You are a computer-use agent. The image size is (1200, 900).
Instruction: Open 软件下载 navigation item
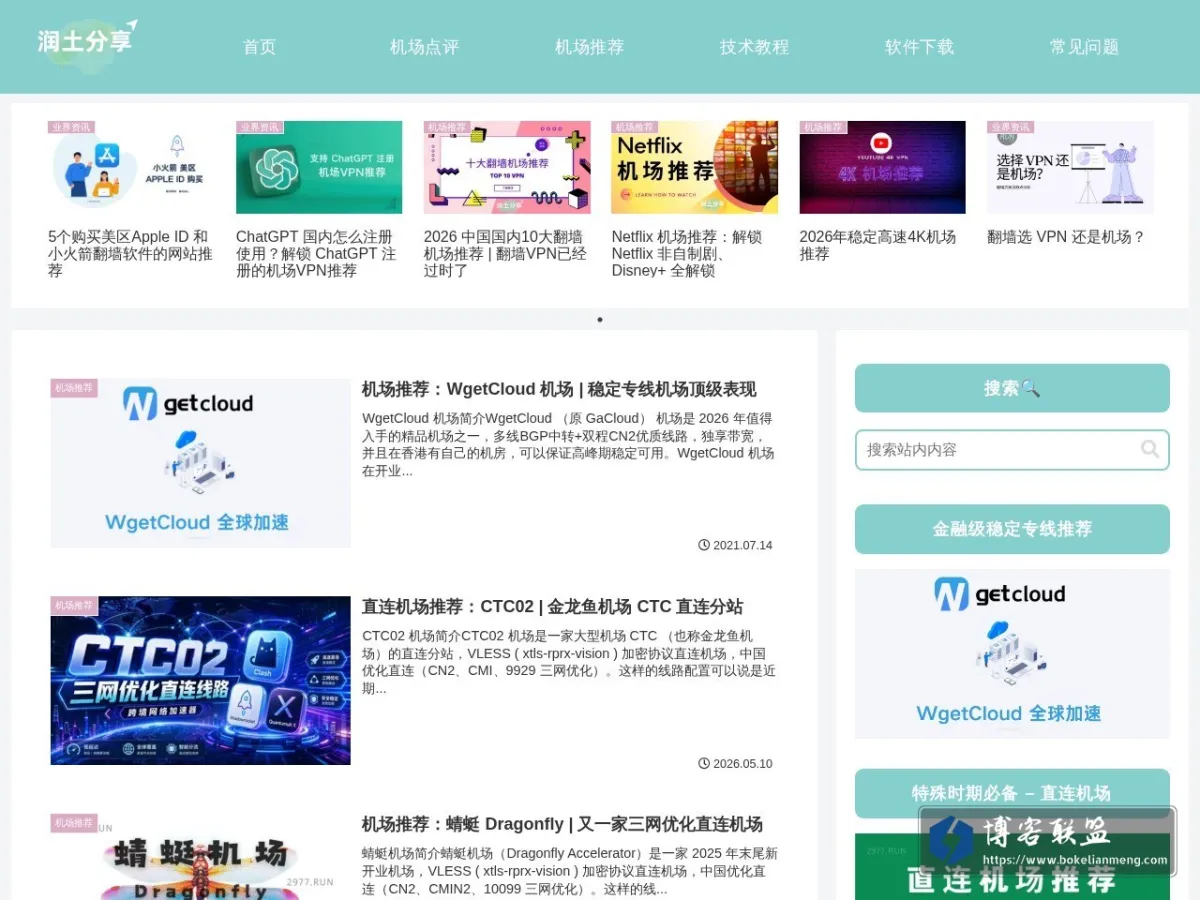point(919,47)
